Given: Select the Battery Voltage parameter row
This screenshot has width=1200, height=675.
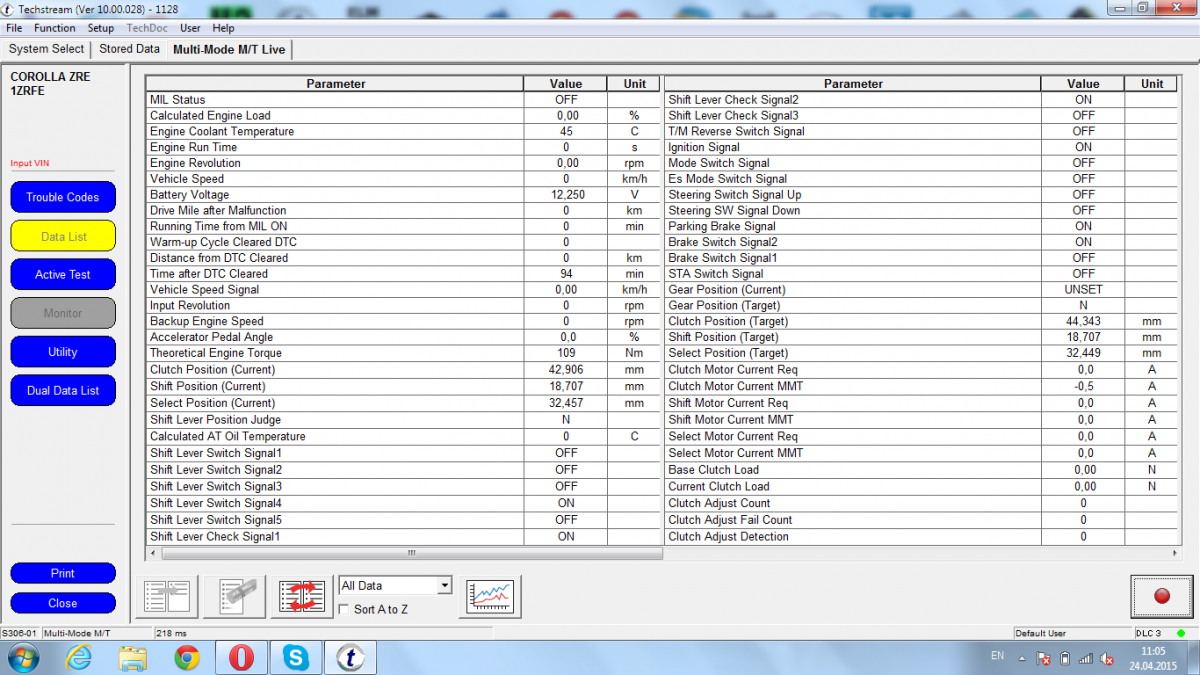Looking at the screenshot, I should [404, 195].
